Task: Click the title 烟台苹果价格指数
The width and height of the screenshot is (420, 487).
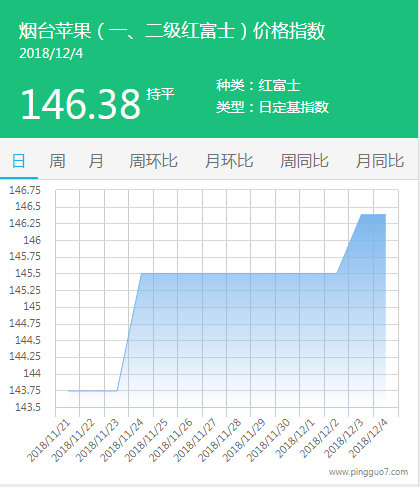Action: pyautogui.click(x=172, y=31)
